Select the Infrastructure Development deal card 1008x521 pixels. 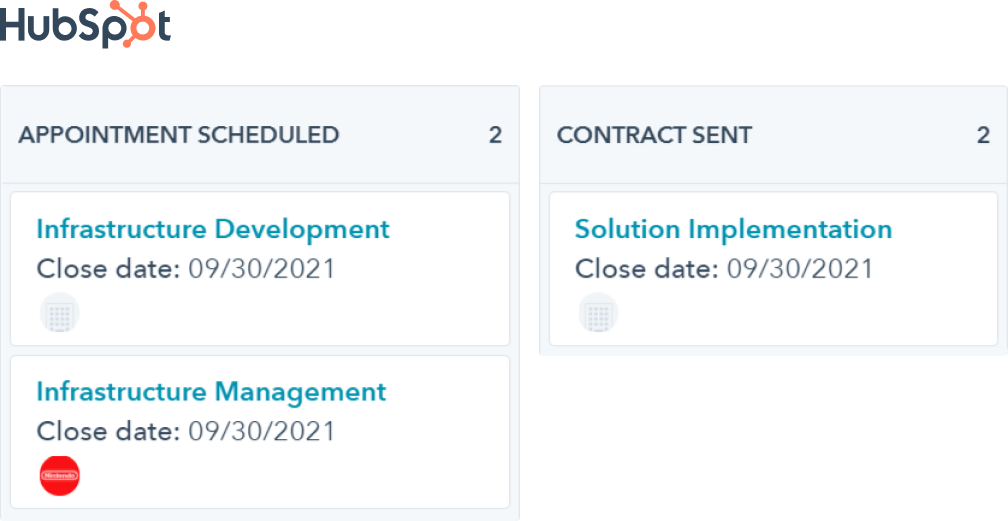[260, 268]
